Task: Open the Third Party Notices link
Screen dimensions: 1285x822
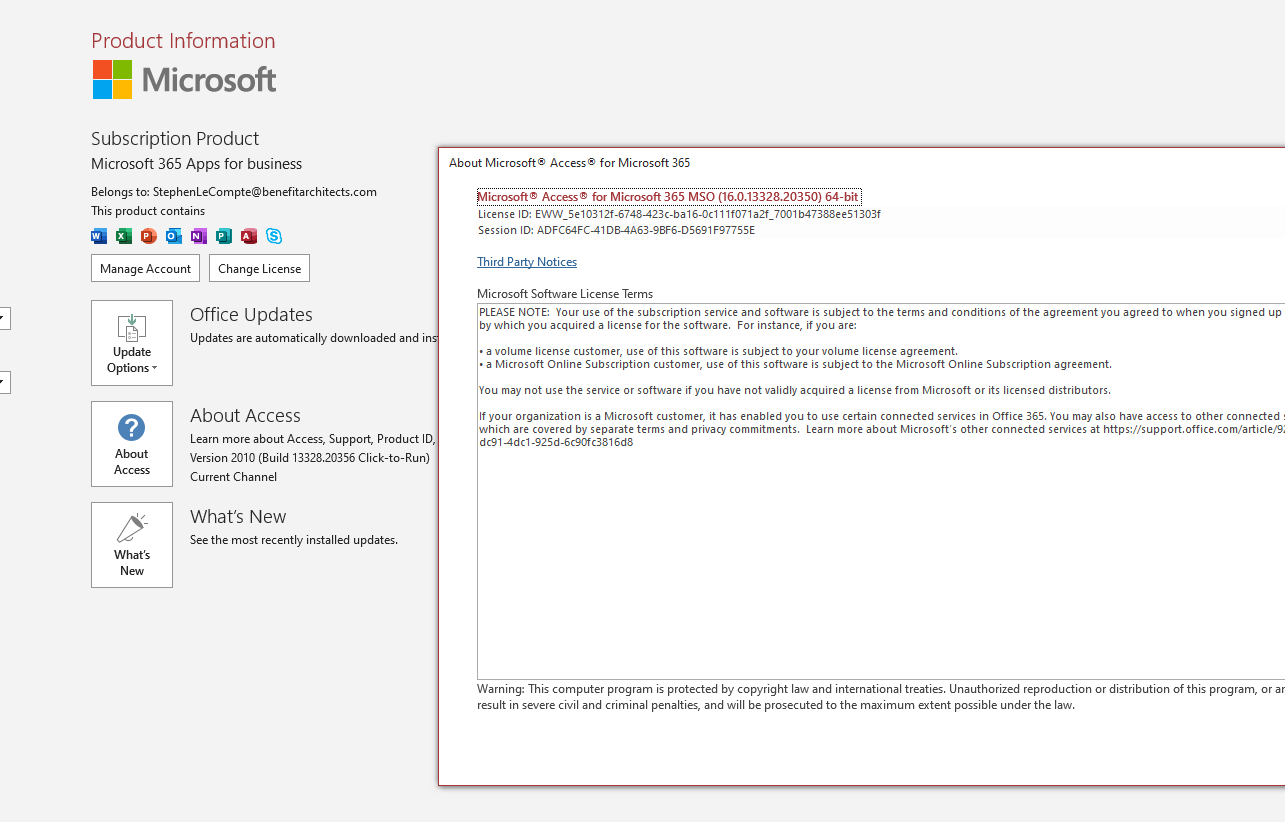Action: point(527,262)
